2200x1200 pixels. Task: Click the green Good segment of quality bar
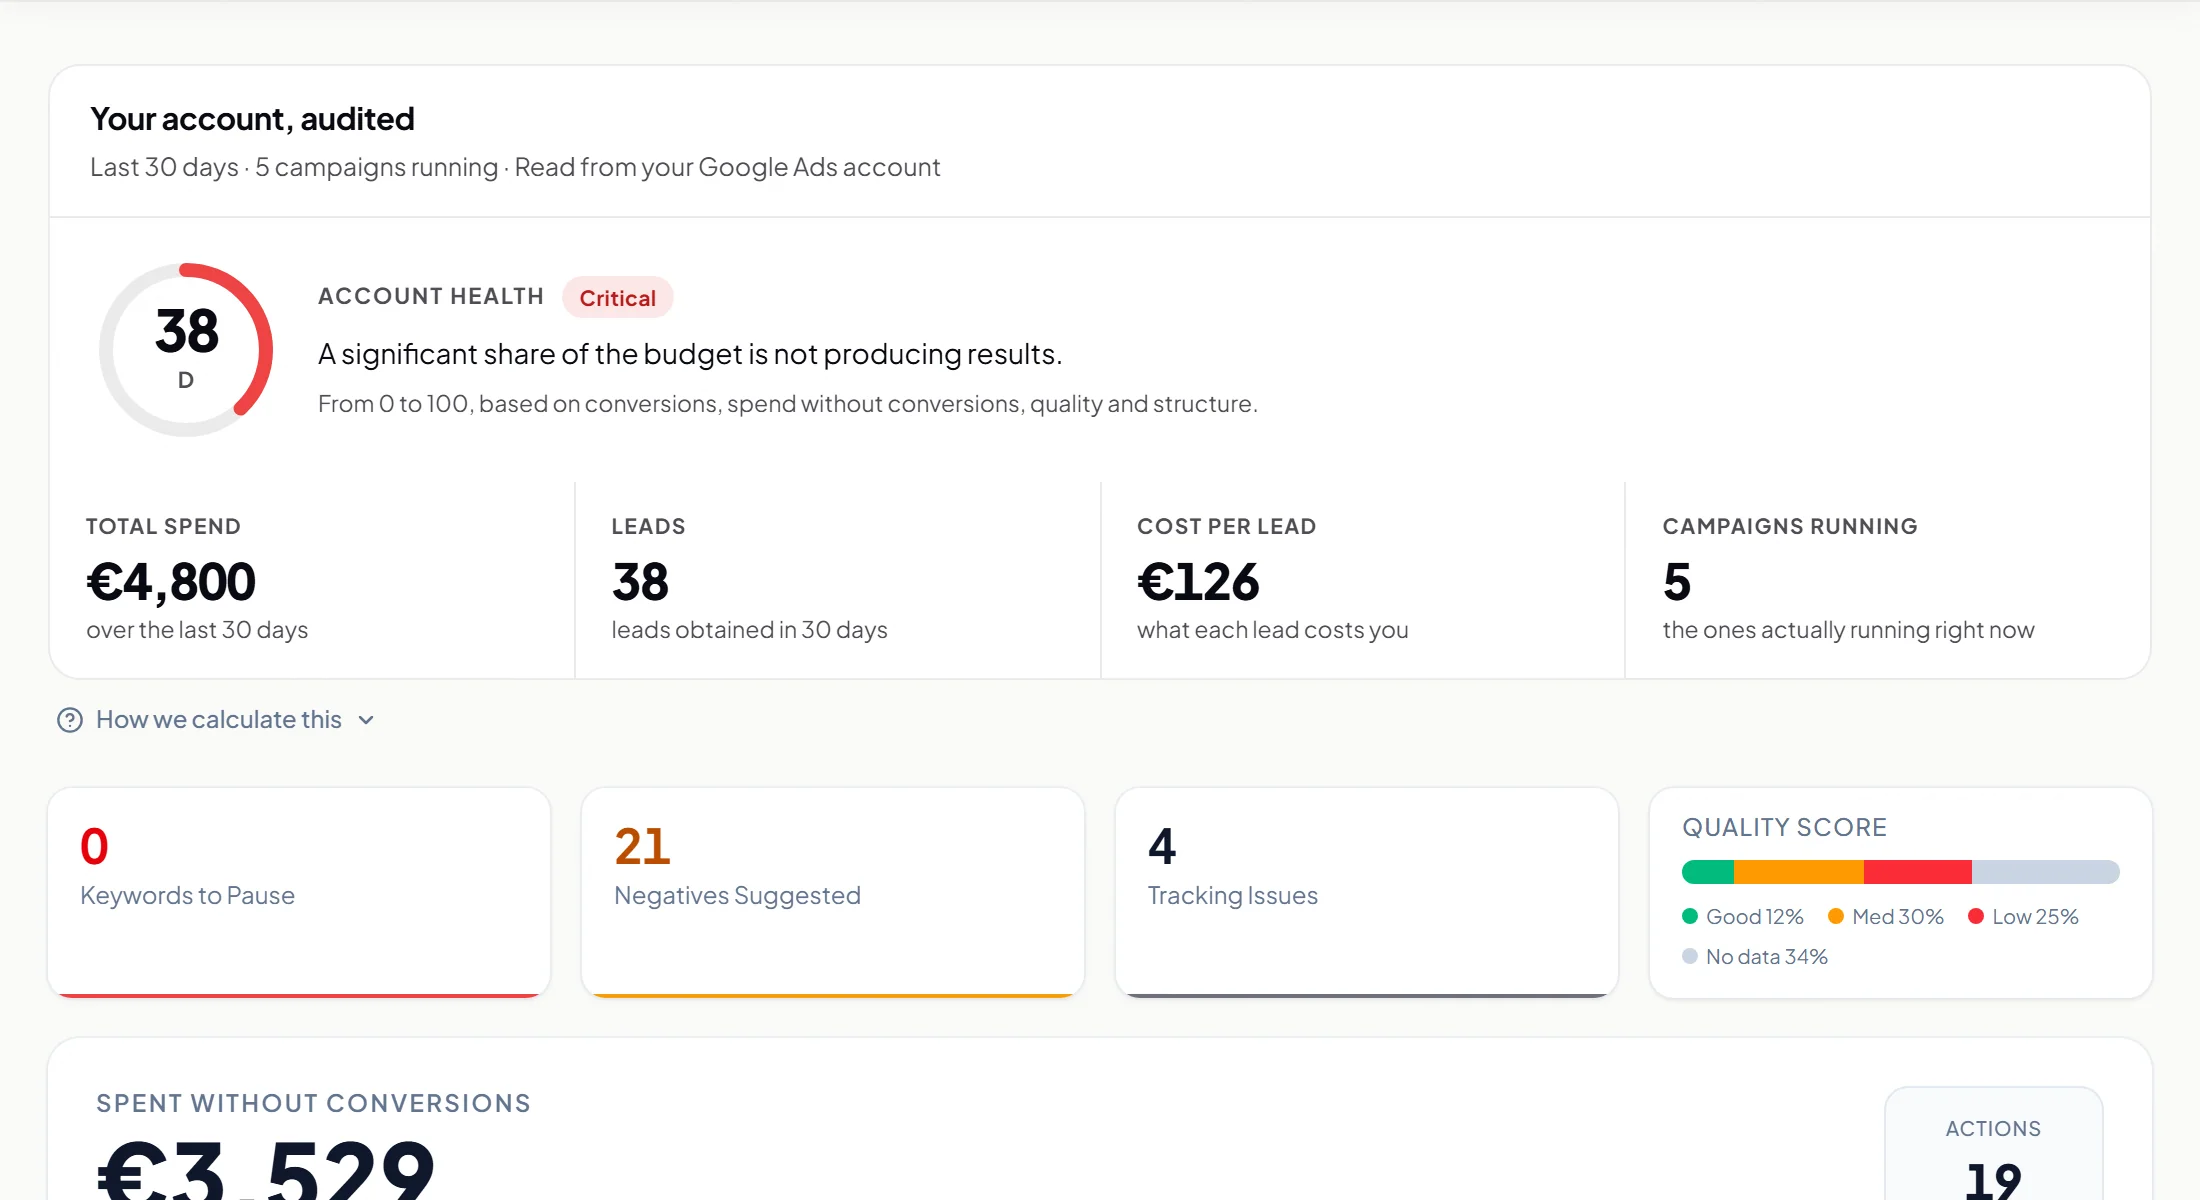(x=1708, y=872)
